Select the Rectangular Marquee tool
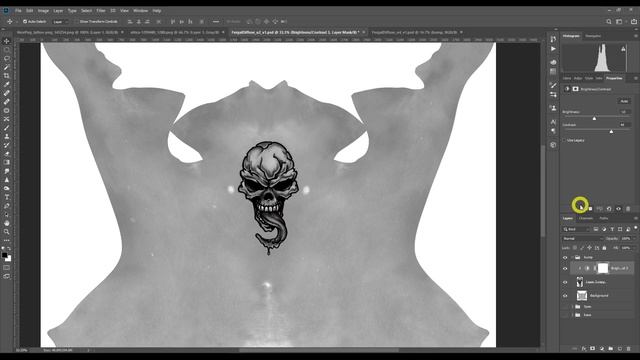This screenshot has height=360, width=640. coord(7,50)
